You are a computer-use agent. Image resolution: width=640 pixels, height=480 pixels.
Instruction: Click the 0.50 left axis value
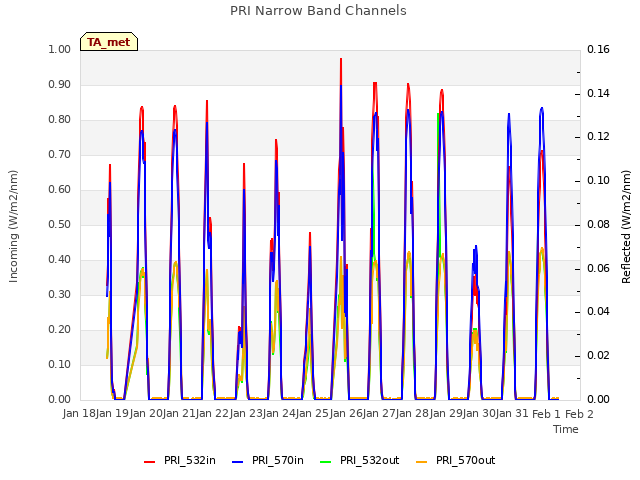coord(60,224)
